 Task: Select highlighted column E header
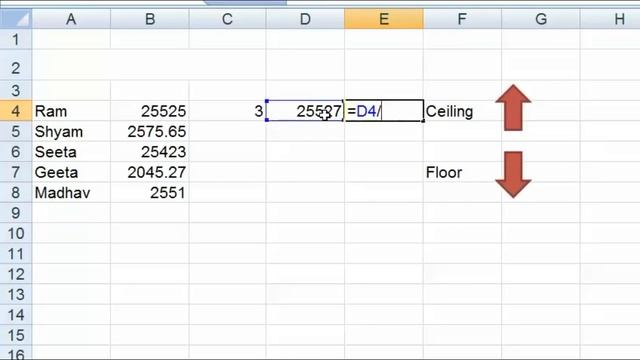pyautogui.click(x=384, y=19)
